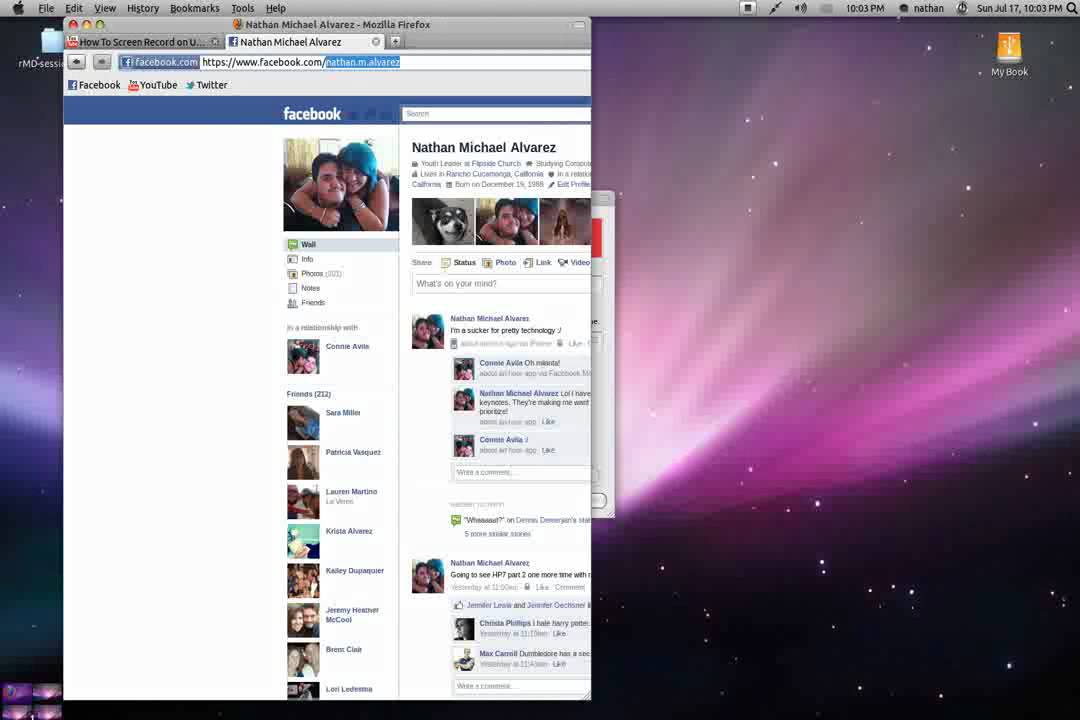The width and height of the screenshot is (1080, 720).
Task: Open the main profile picture
Action: point(341,185)
